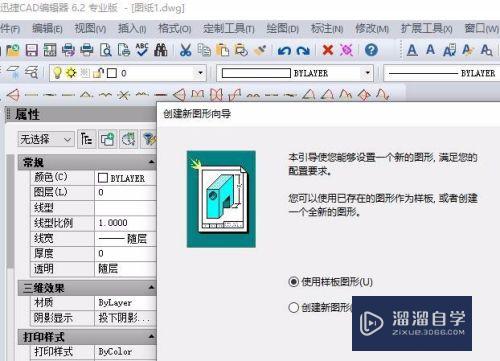Click the layer search icon with magnifier

(x=32, y=73)
